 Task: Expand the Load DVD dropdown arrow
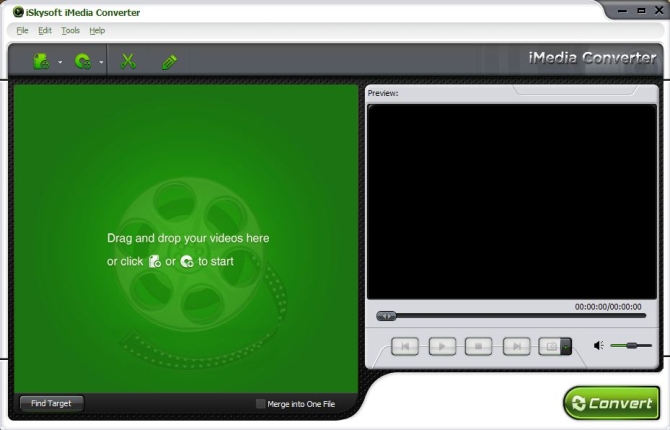[101, 63]
